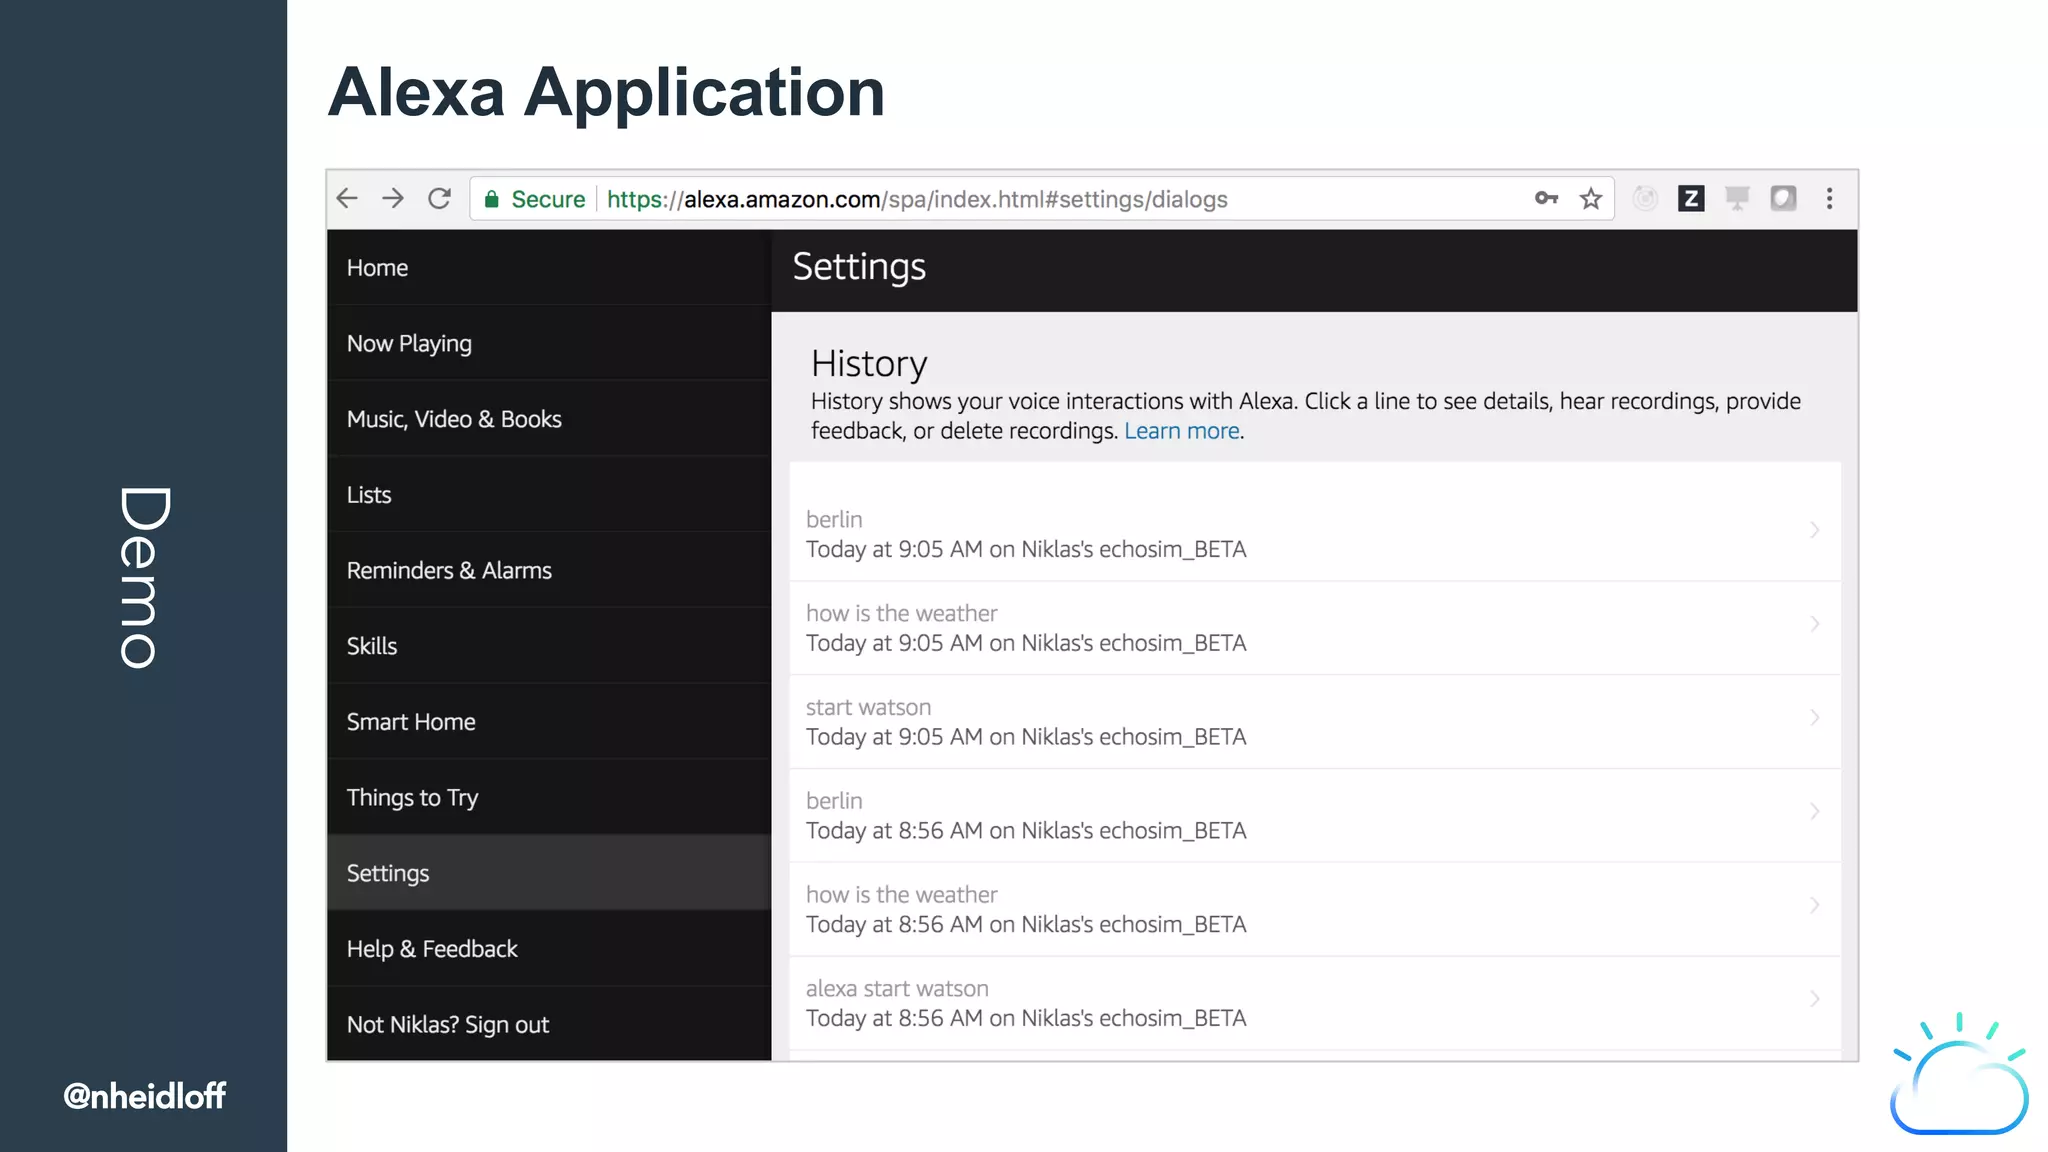2048x1152 pixels.
Task: Click the URL address bar
Action: (x=1000, y=199)
